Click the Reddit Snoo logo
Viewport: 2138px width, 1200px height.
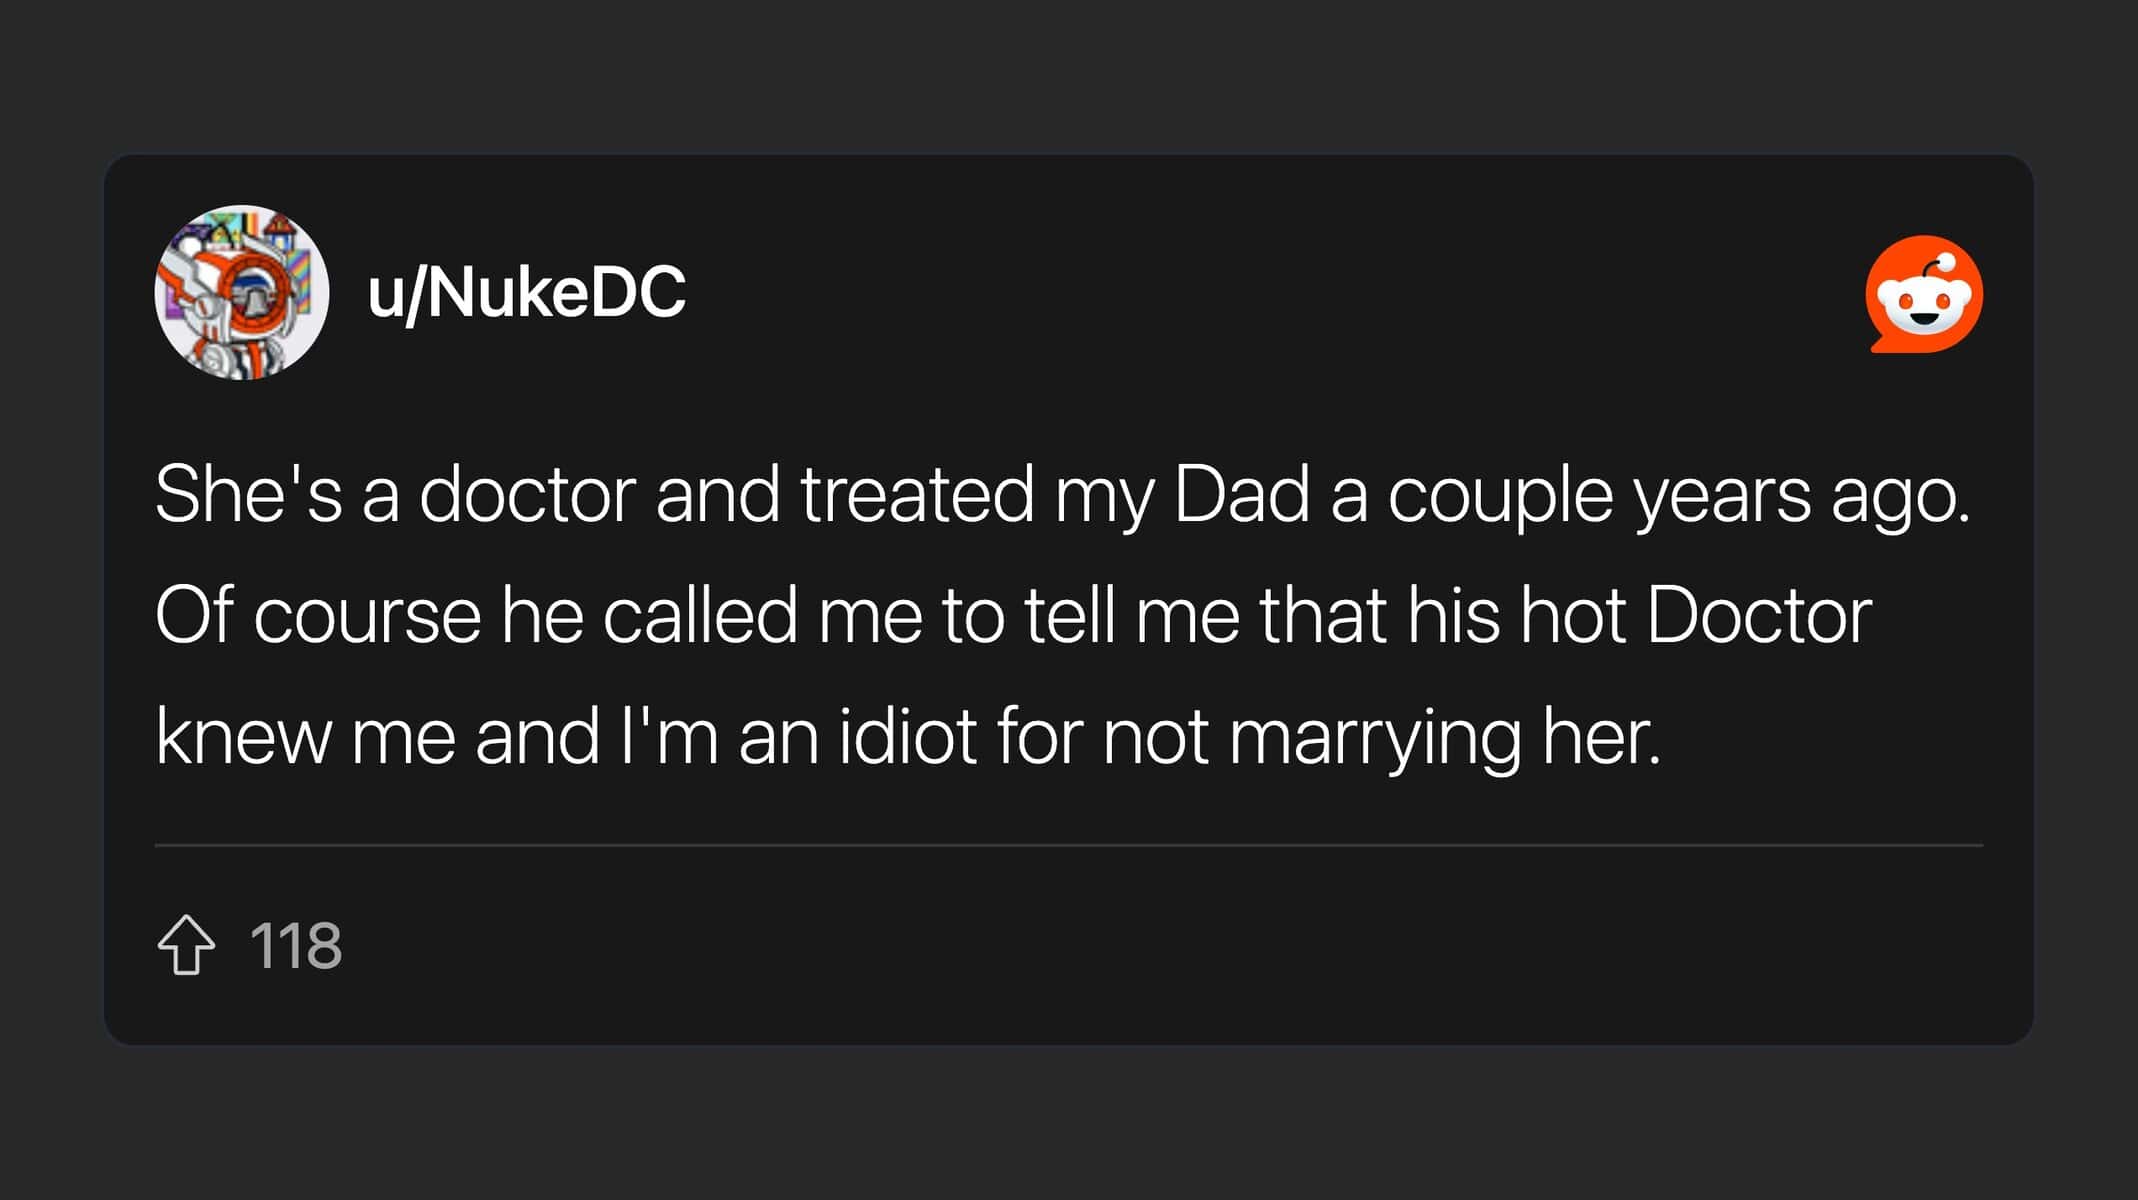[1924, 294]
